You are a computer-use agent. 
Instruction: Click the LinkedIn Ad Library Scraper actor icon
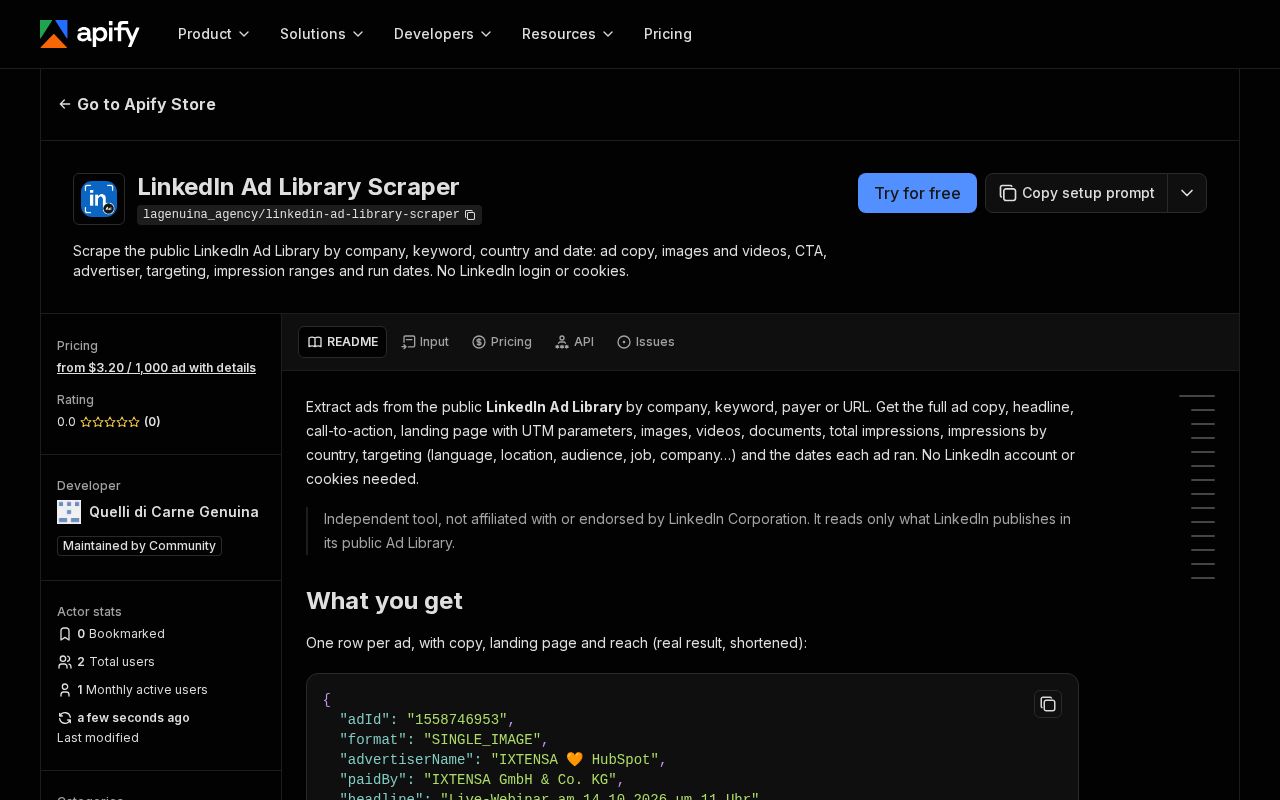point(99,199)
